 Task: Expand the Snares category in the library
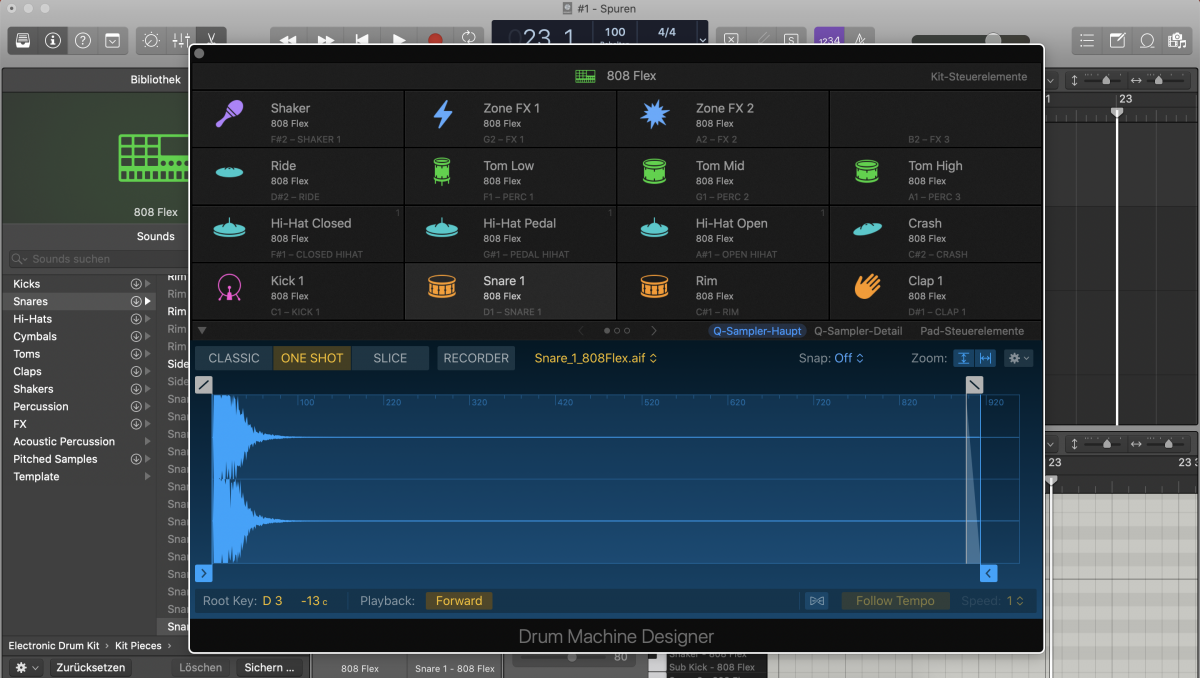(148, 301)
